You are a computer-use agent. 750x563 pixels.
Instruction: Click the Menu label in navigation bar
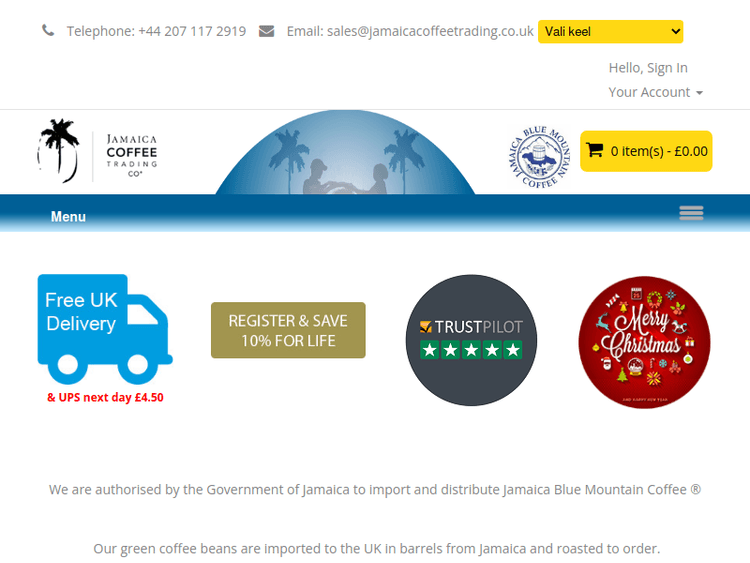point(68,217)
